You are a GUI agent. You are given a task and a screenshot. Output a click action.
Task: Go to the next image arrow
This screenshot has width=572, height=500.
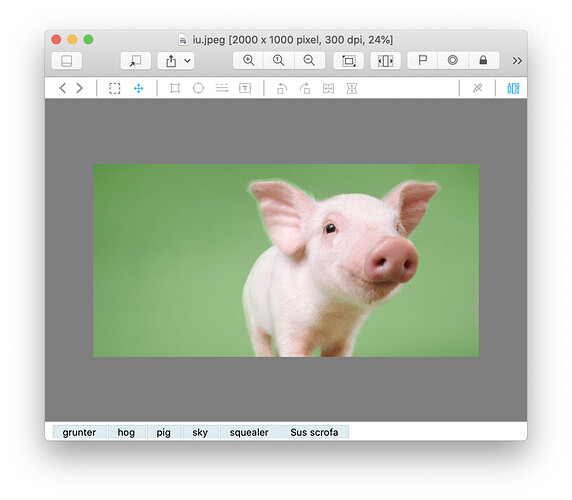pyautogui.click(x=80, y=88)
